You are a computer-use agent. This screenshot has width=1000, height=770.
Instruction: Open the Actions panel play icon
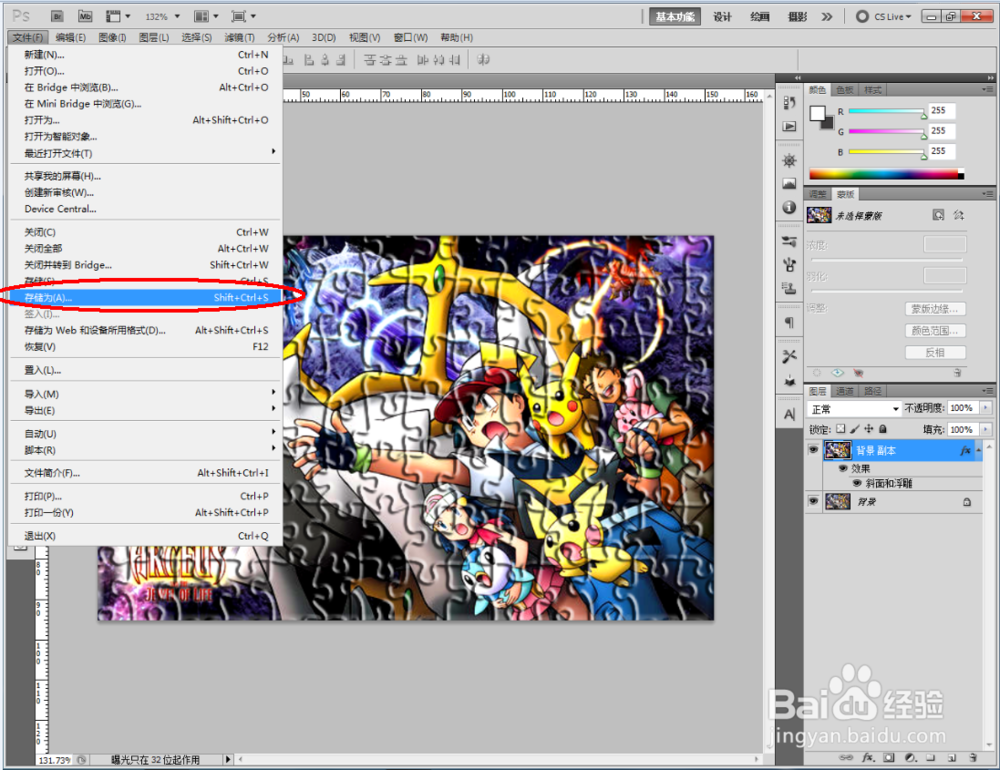point(789,126)
